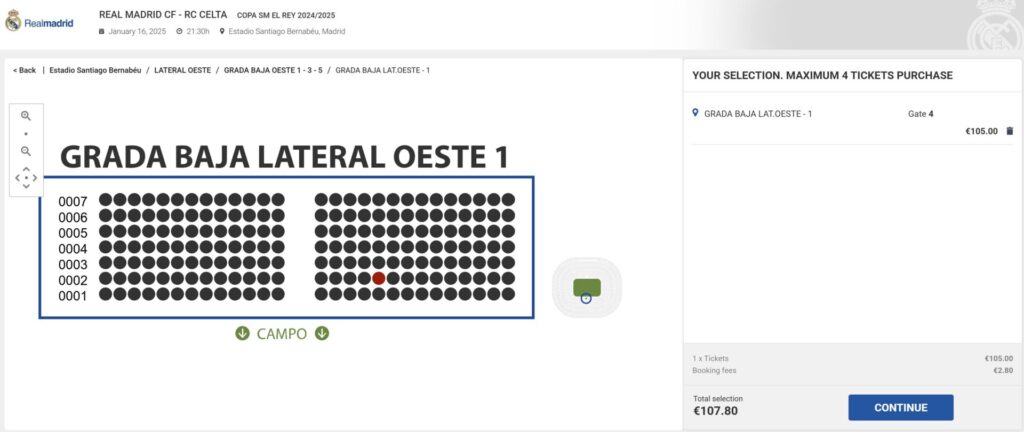
Task: Click the Real Madrid logo
Action: tap(39, 23)
